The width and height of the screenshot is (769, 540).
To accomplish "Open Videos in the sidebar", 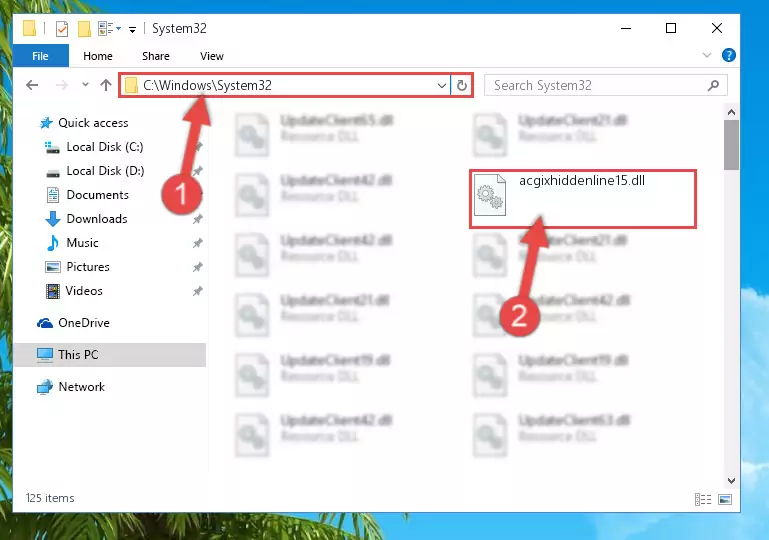I will [x=84, y=291].
